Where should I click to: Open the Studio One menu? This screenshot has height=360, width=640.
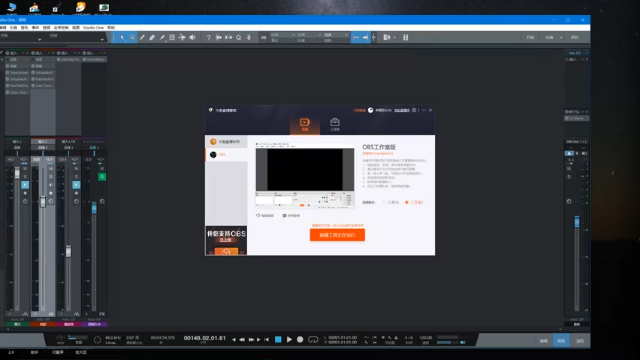[x=93, y=28]
